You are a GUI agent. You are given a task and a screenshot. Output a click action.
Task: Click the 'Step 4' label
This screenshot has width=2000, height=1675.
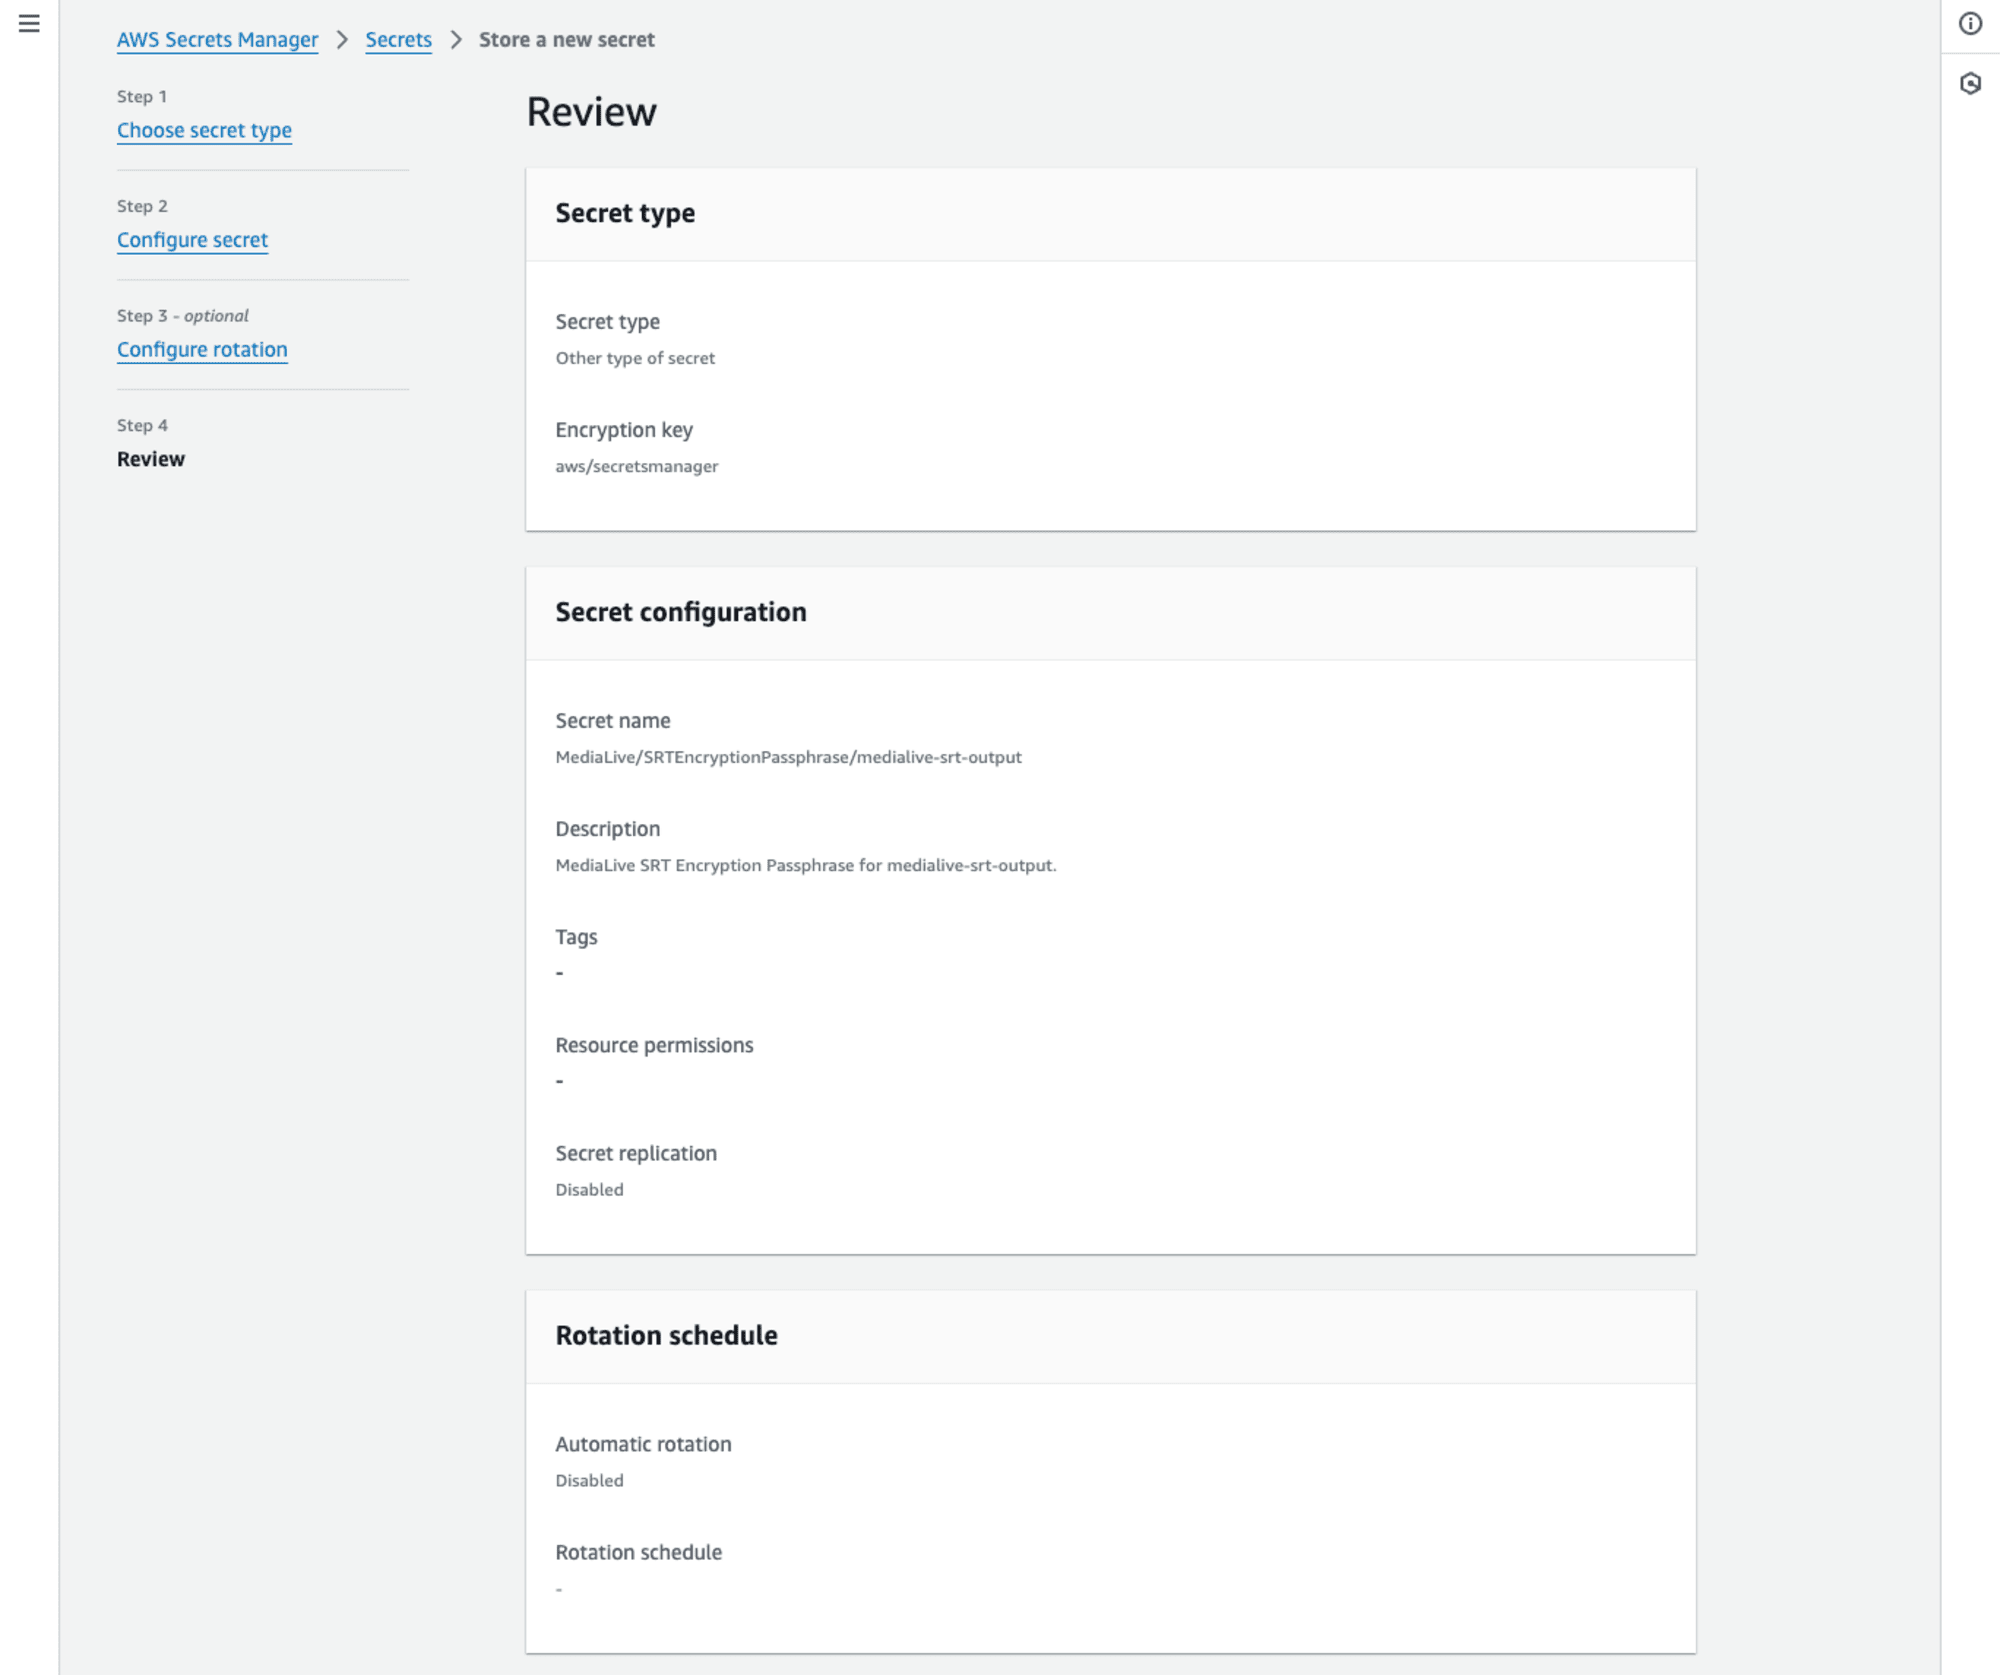pos(142,425)
